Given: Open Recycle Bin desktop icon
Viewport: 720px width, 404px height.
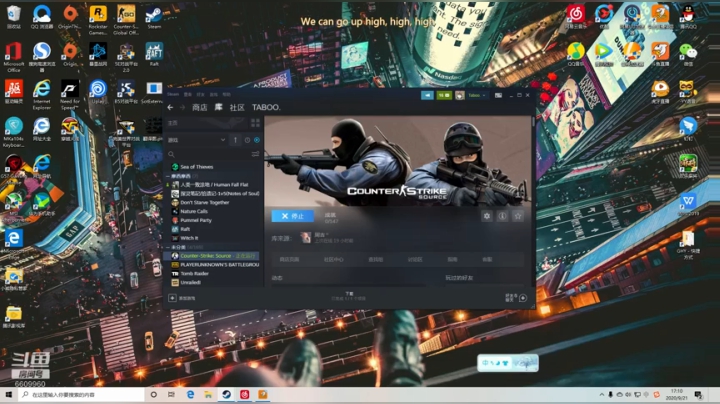Looking at the screenshot, I should pyautogui.click(x=14, y=17).
